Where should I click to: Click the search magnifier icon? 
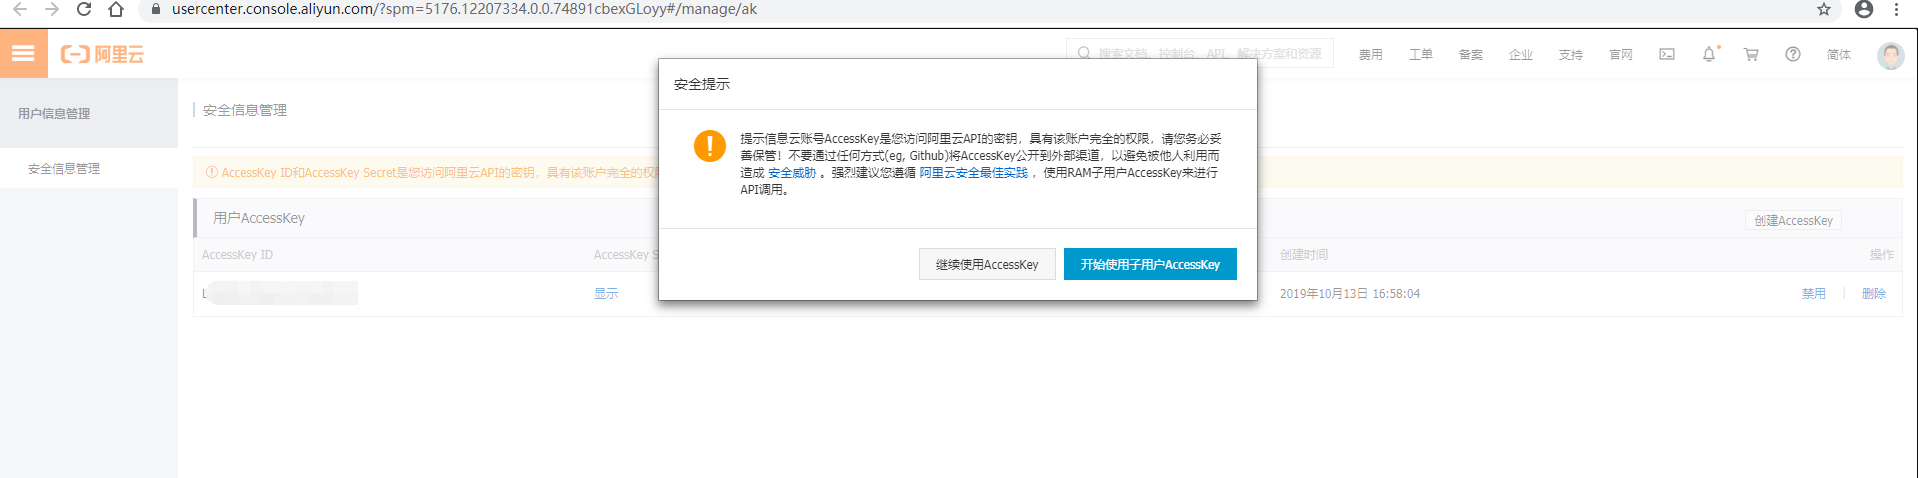(x=1084, y=54)
